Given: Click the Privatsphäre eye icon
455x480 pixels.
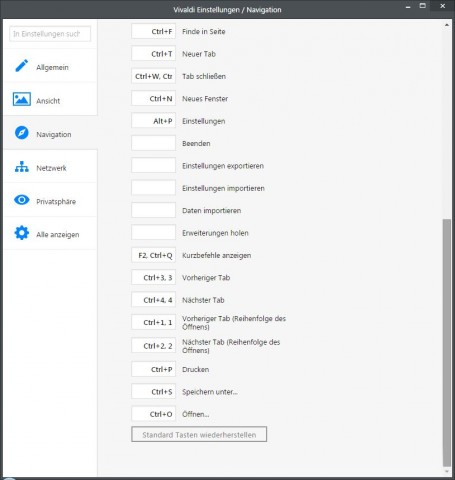Looking at the screenshot, I should (22, 200).
